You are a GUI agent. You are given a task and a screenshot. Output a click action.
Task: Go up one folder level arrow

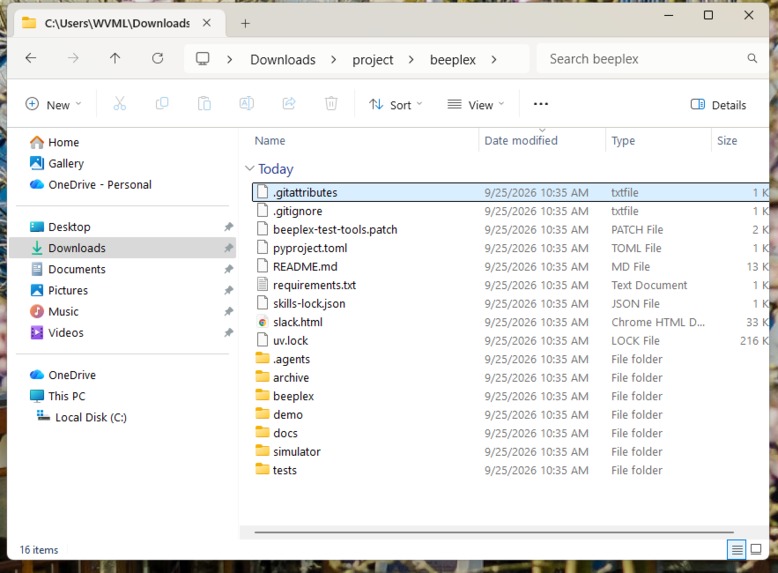(x=115, y=59)
